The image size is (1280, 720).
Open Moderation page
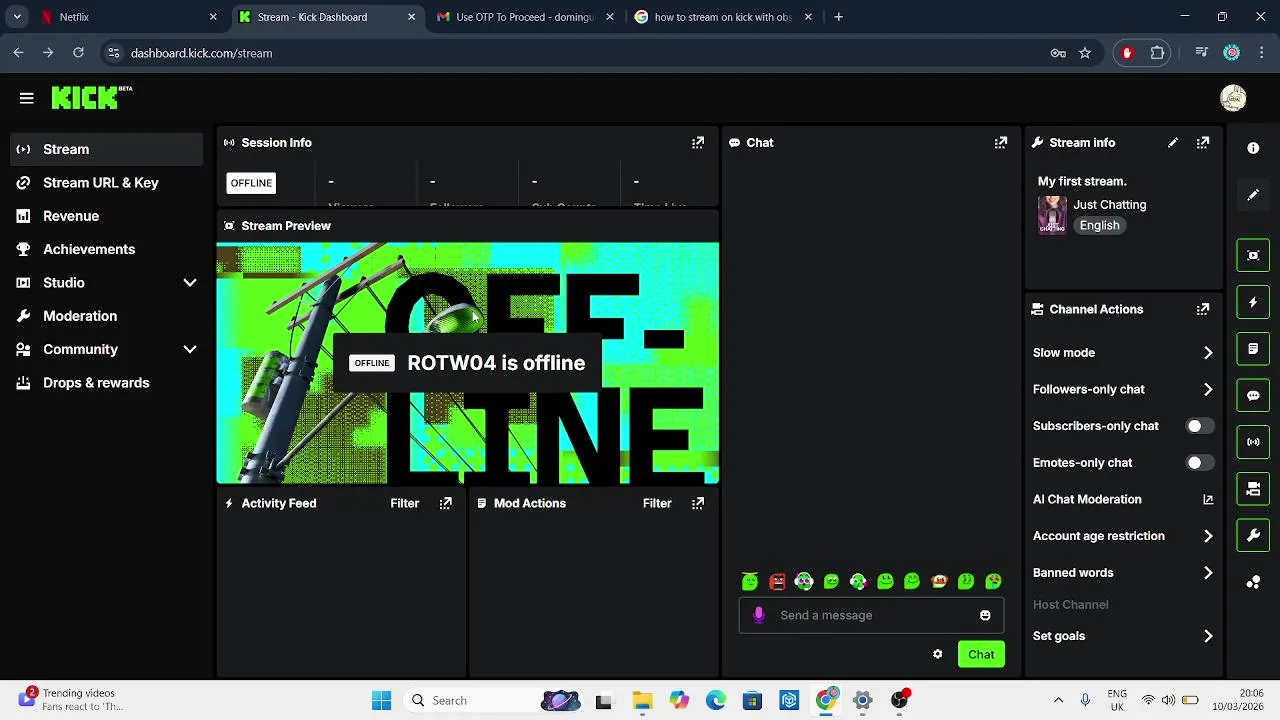click(106, 316)
